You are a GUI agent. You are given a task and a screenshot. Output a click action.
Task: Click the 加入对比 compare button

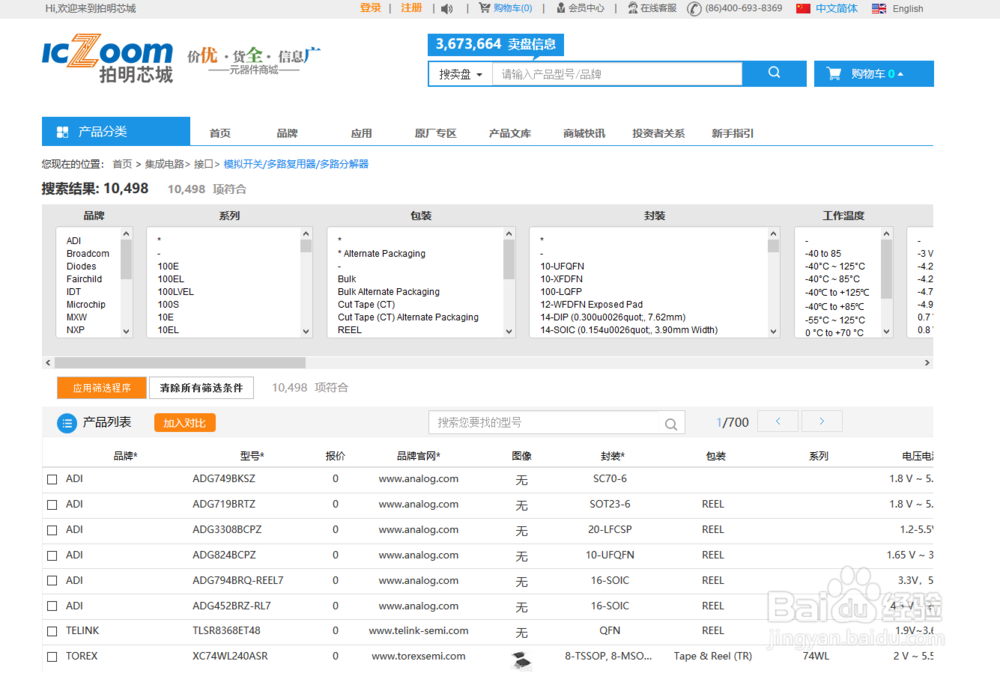click(x=184, y=423)
